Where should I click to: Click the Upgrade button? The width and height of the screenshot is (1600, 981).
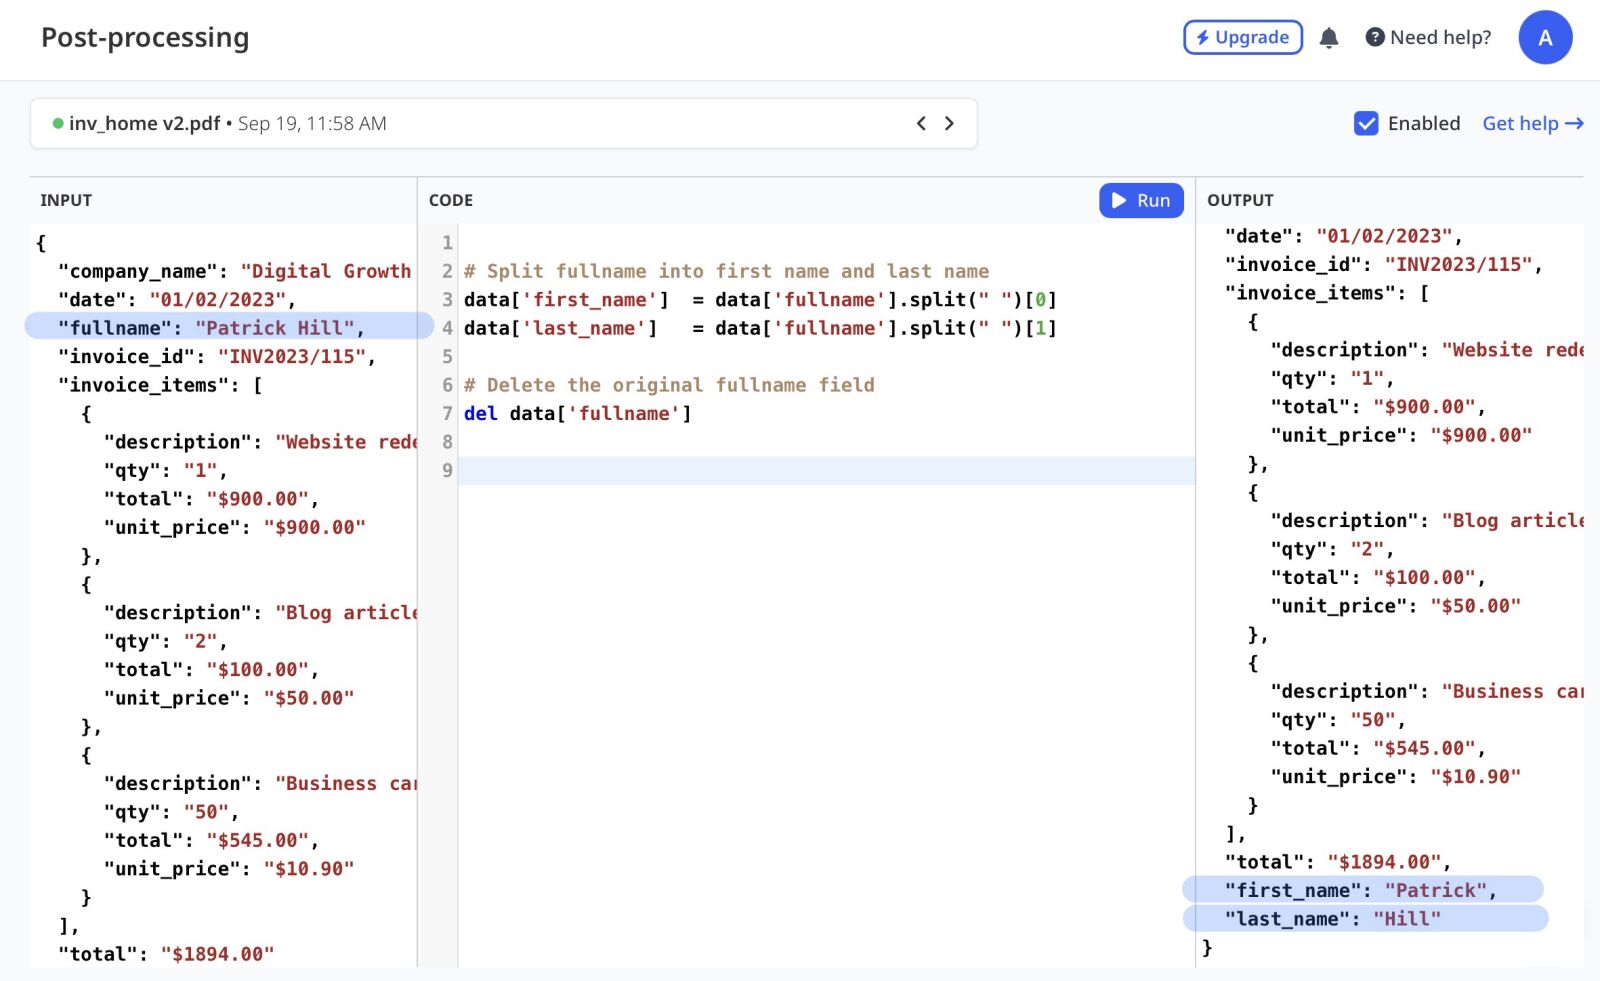coord(1243,37)
